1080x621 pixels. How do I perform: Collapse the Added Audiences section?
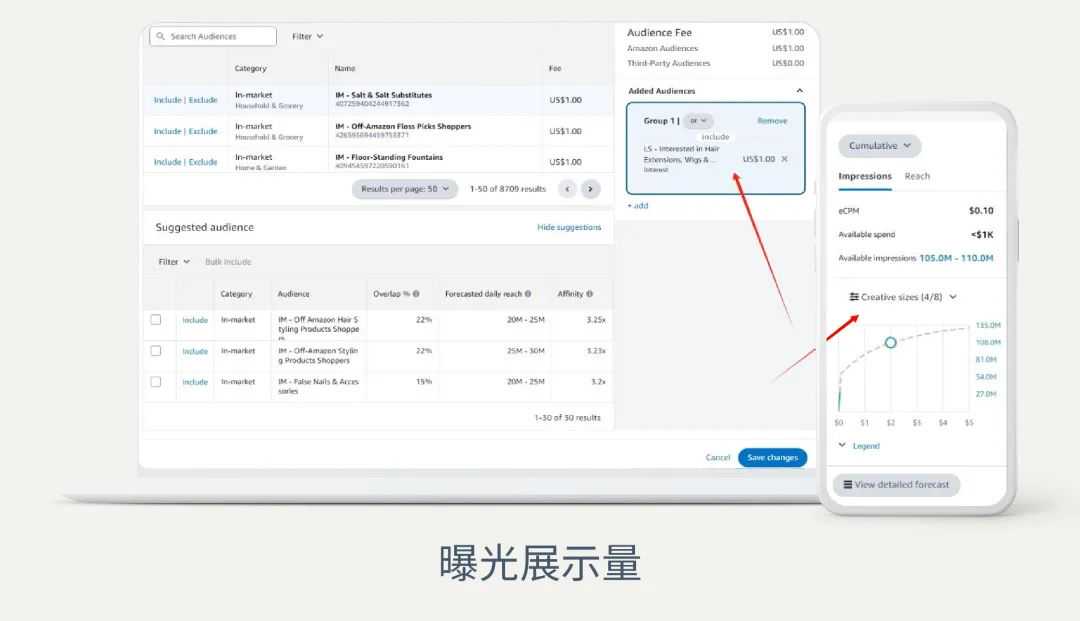800,91
